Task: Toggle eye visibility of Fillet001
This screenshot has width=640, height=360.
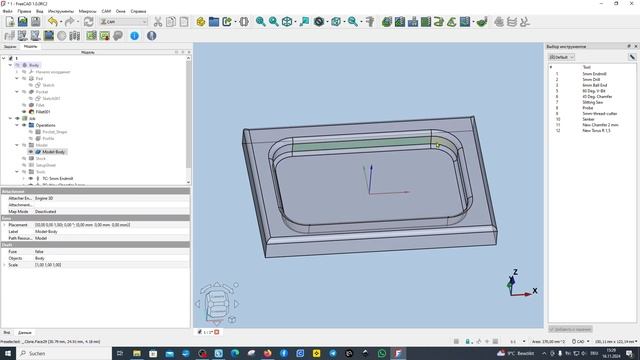Action: click(x=24, y=112)
